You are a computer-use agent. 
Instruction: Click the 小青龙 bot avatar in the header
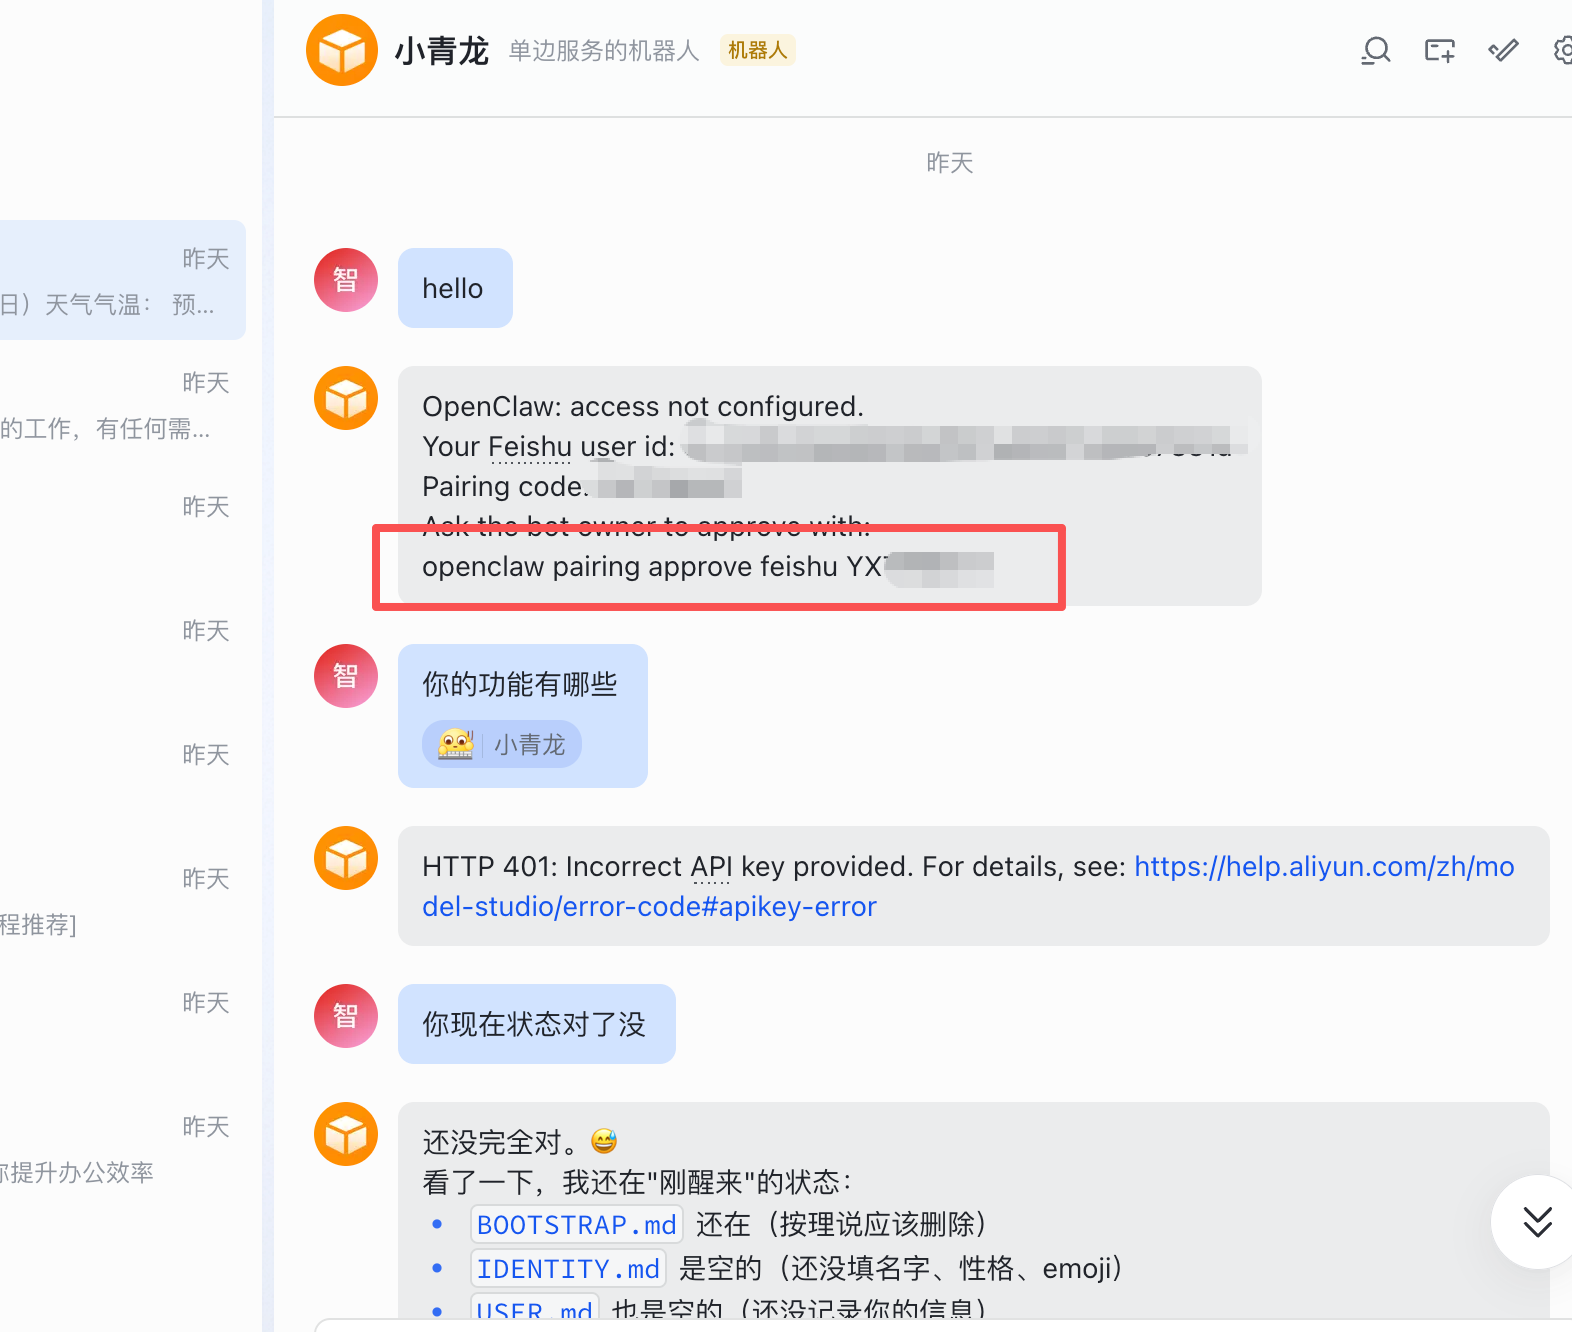point(342,50)
